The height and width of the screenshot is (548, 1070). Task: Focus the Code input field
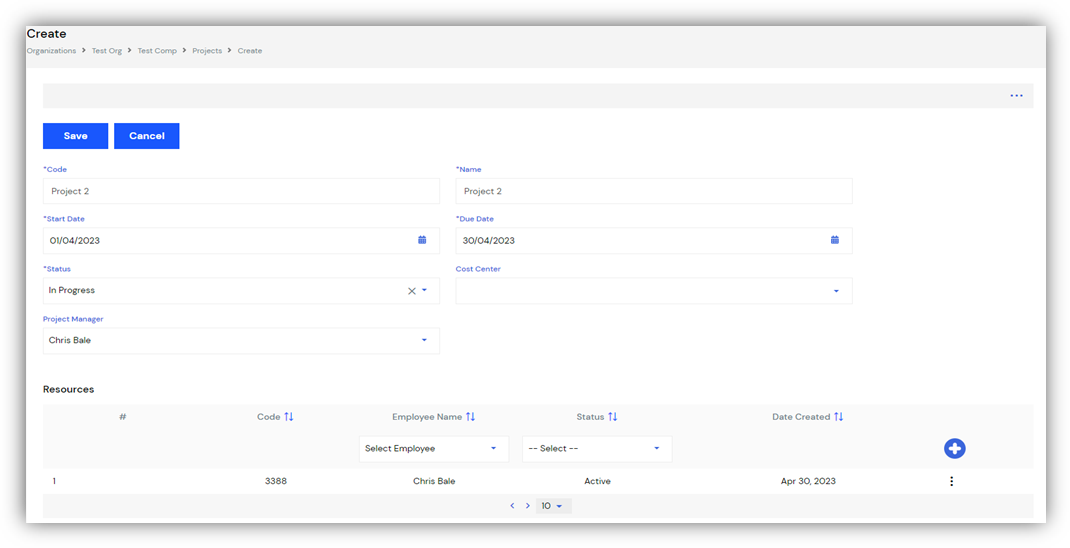pyautogui.click(x=241, y=191)
